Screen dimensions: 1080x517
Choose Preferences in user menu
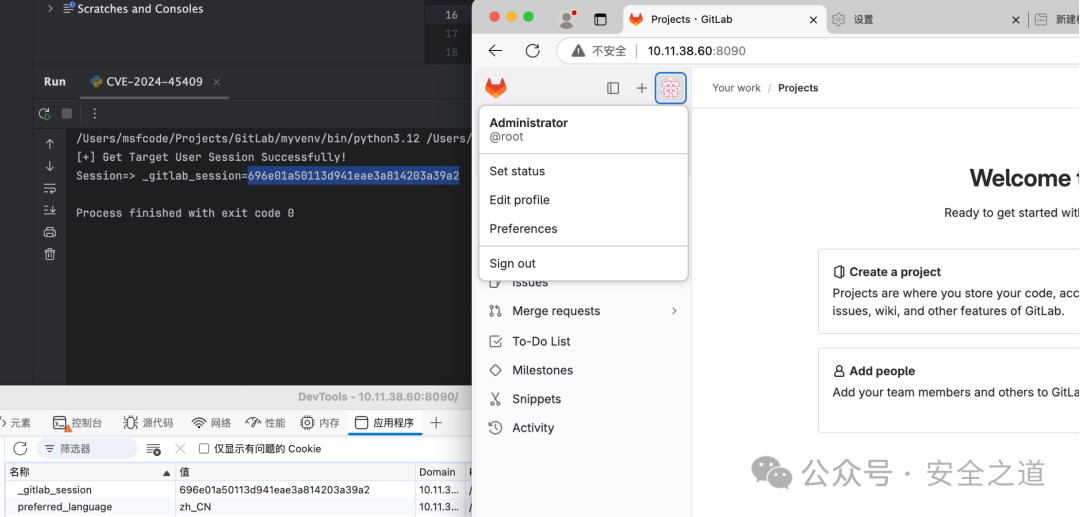tap(583, 229)
